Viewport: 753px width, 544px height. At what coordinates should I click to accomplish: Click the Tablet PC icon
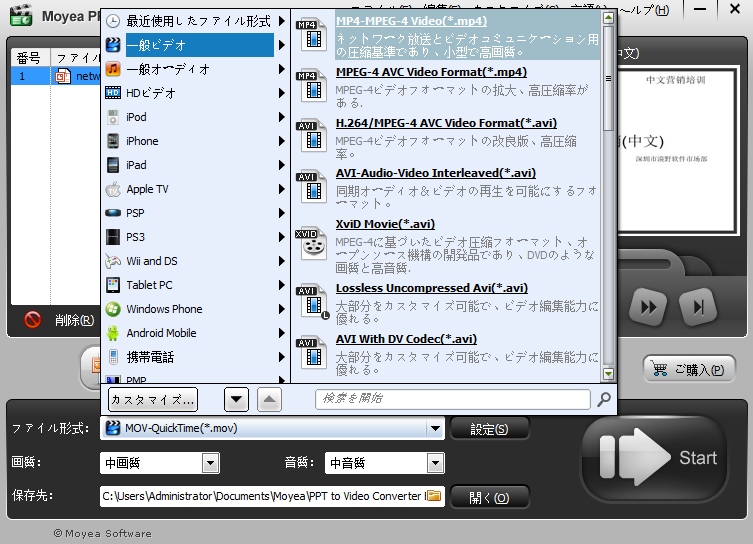tap(113, 285)
